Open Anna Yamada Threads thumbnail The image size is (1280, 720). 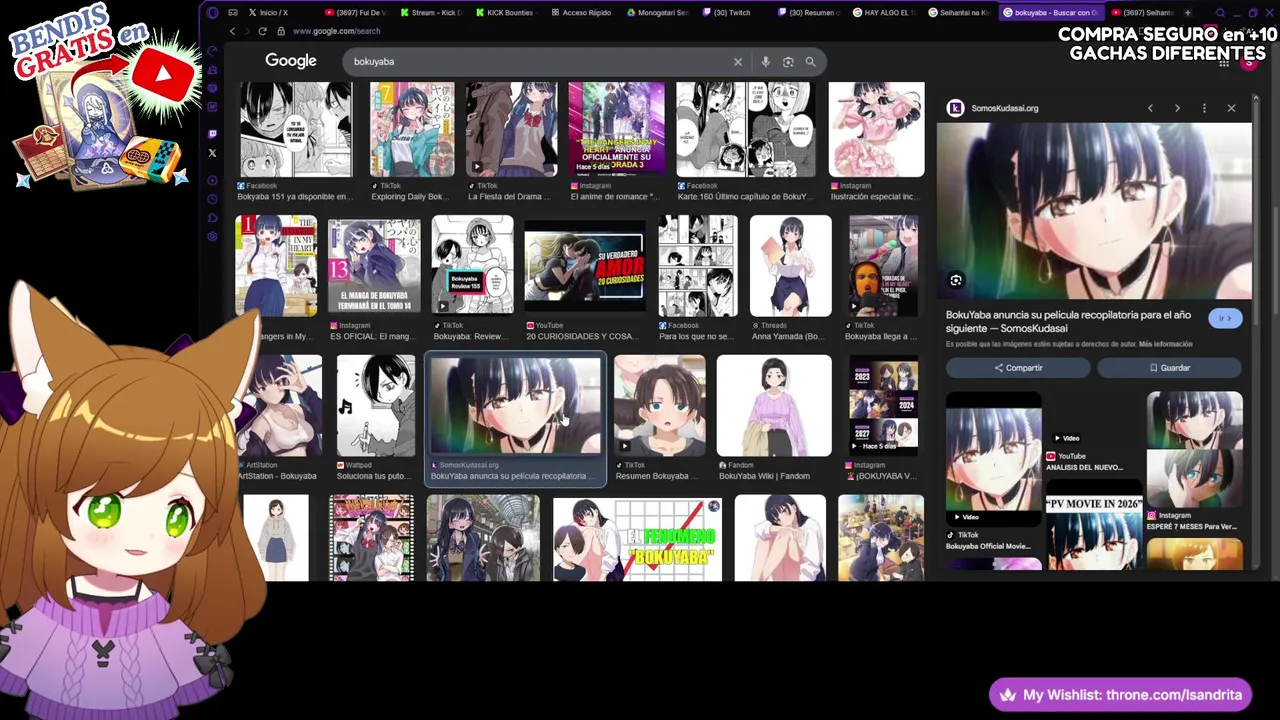791,265
